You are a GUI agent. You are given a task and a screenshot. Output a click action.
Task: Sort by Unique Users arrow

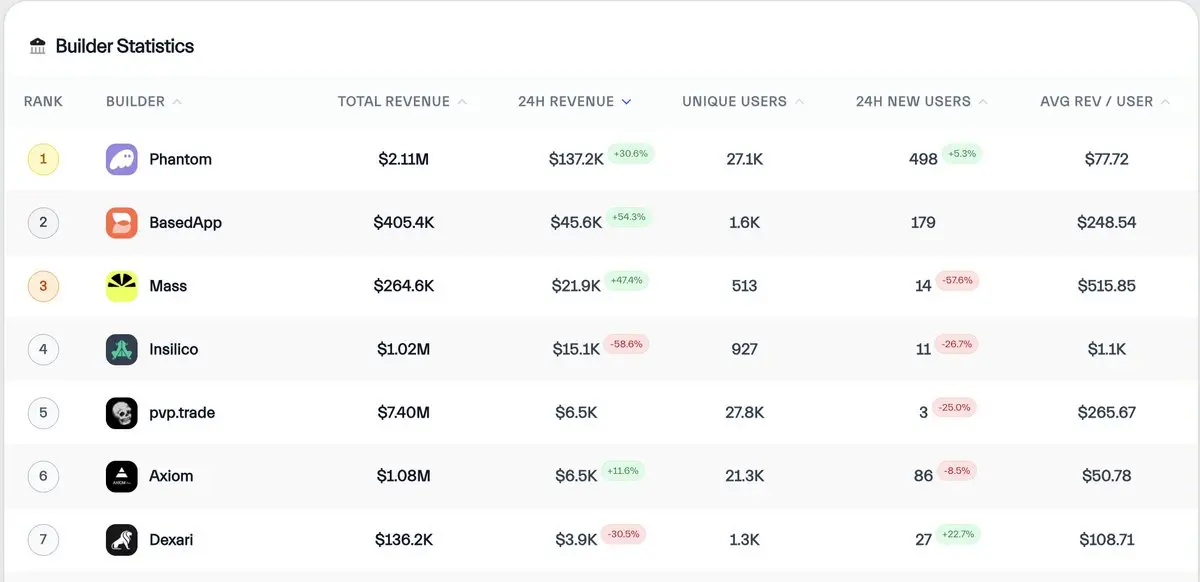pos(799,101)
